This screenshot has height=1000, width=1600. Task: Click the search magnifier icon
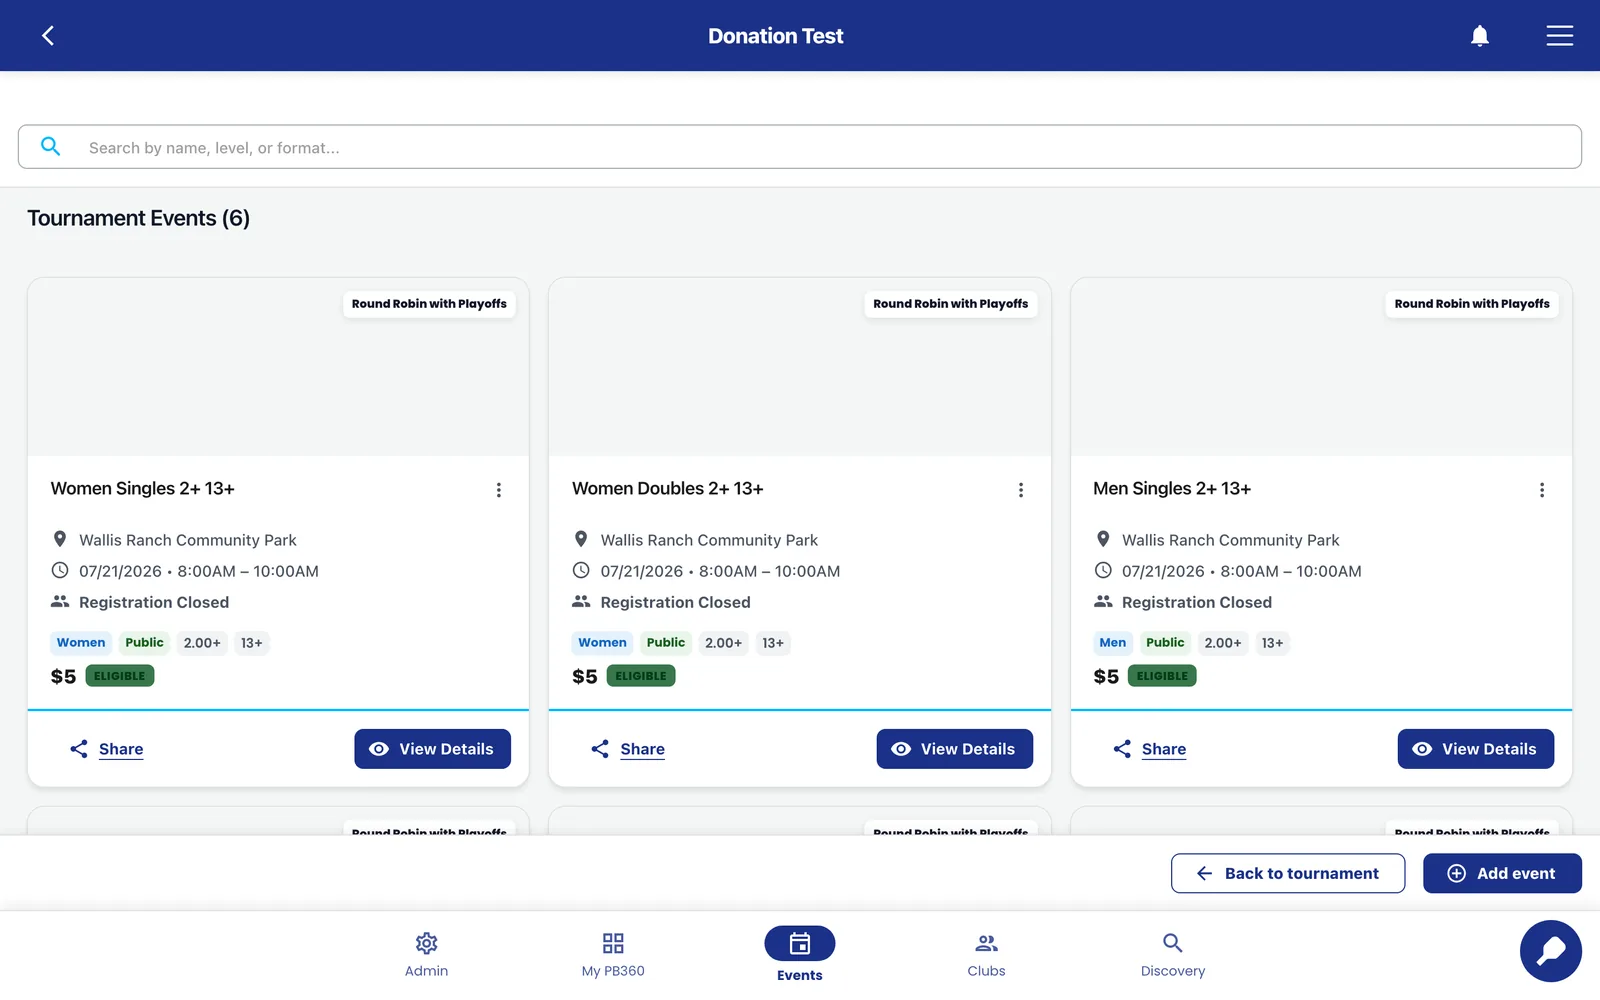click(x=50, y=147)
